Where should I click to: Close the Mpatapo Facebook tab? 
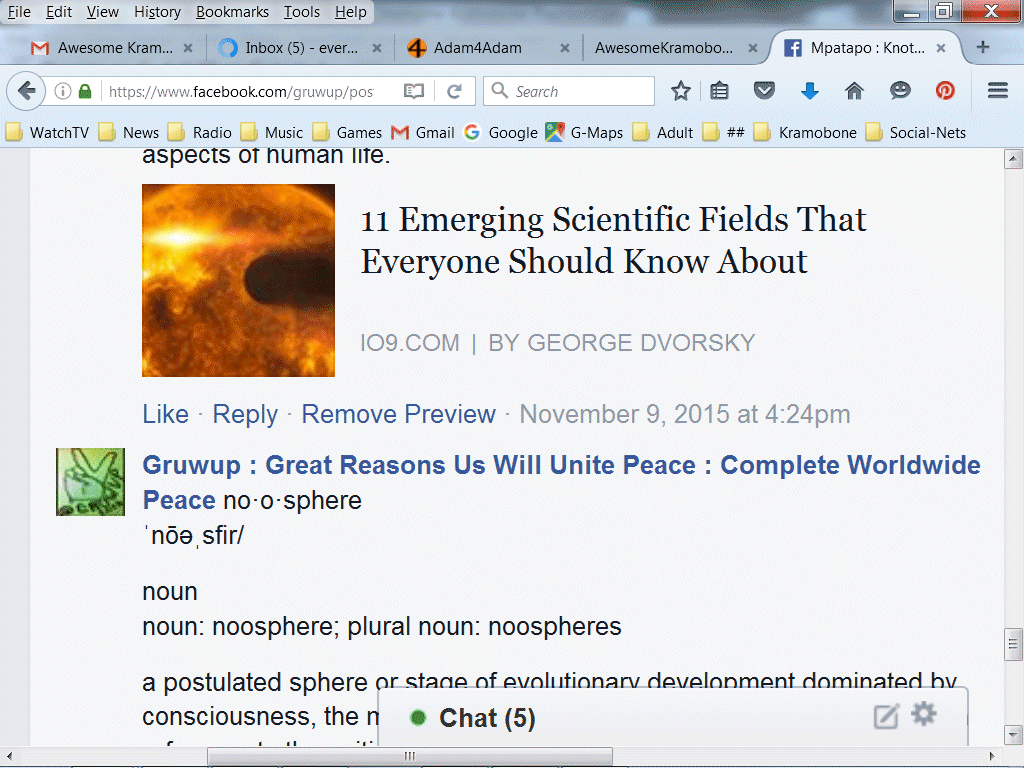[x=941, y=48]
